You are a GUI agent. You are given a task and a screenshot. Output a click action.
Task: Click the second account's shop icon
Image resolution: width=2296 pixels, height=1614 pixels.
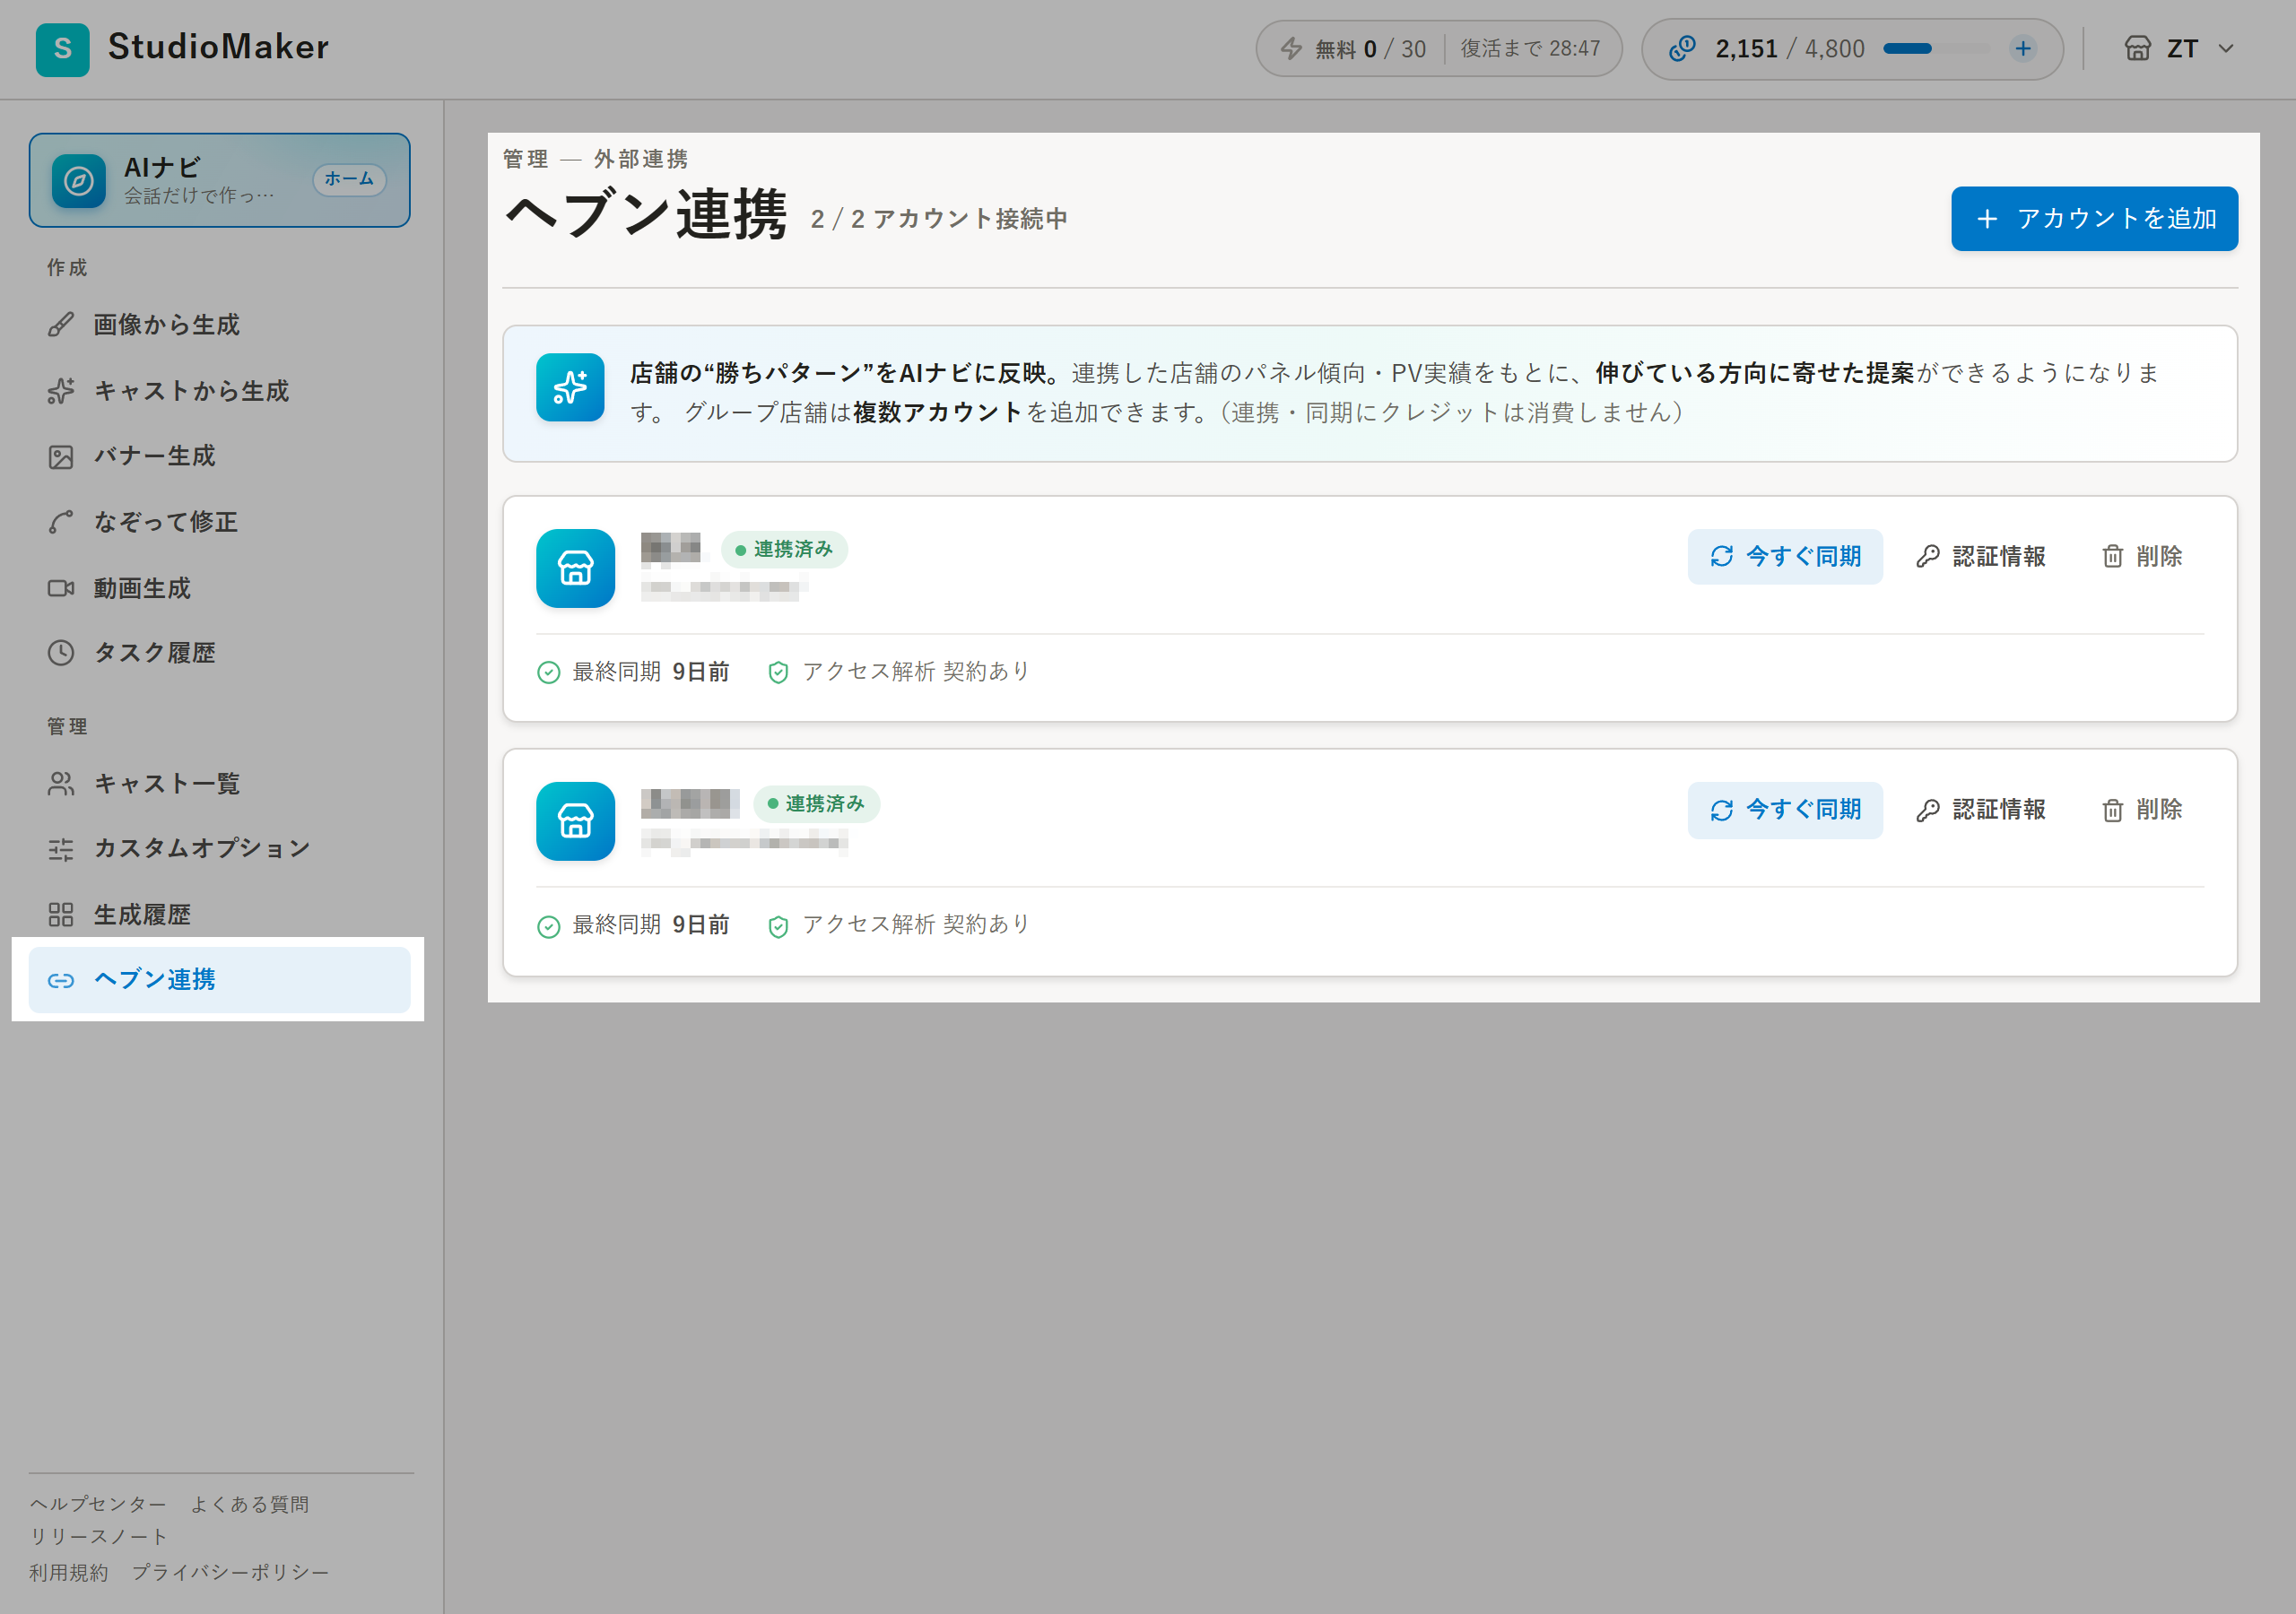coord(575,821)
